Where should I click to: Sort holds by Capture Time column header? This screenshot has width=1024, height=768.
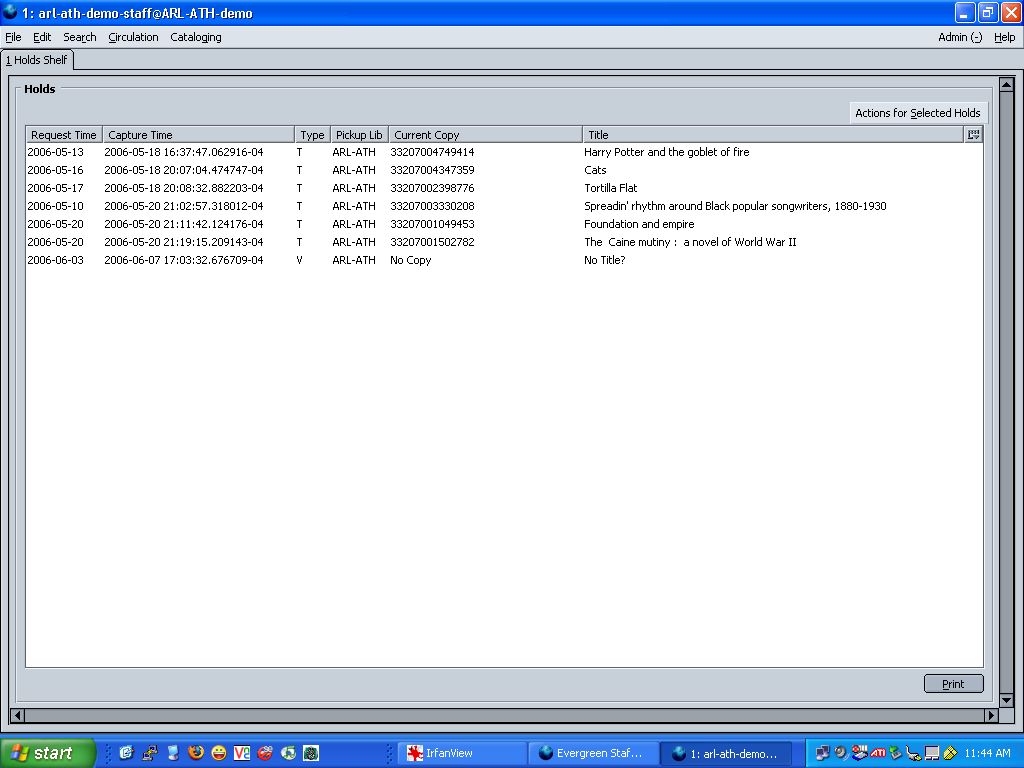tap(198, 135)
